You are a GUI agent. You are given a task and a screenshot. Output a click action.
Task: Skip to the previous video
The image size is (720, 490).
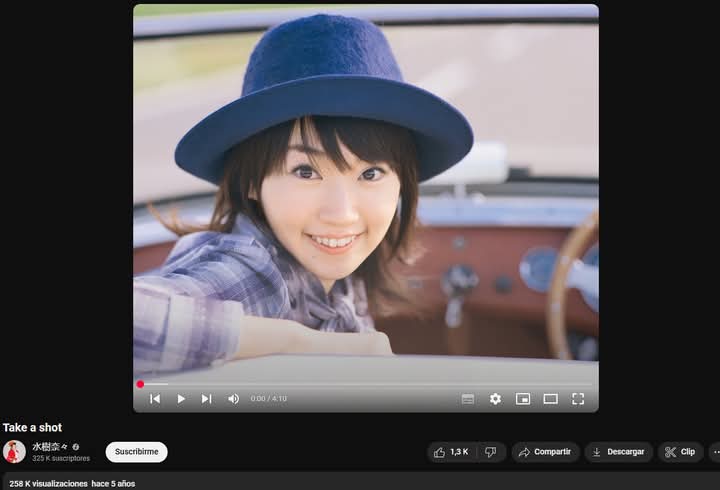coord(155,399)
